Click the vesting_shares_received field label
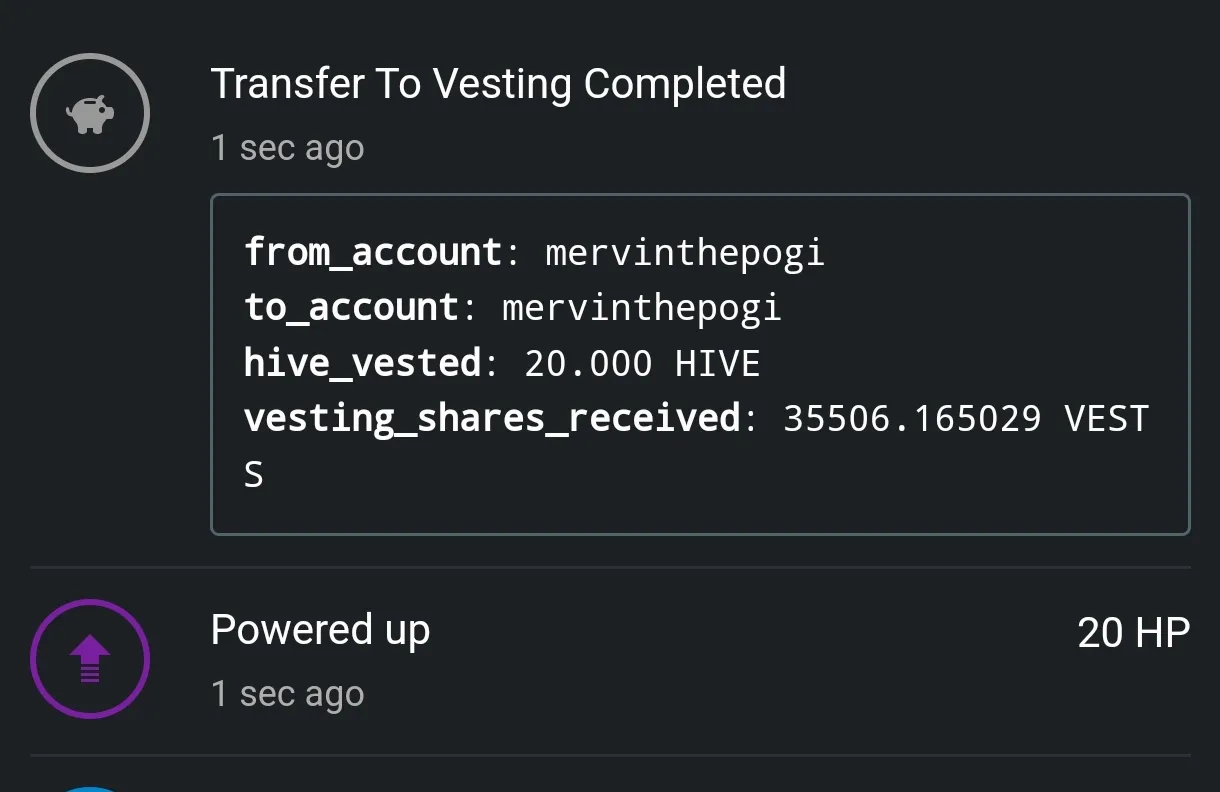This screenshot has height=792, width=1220. 492,419
